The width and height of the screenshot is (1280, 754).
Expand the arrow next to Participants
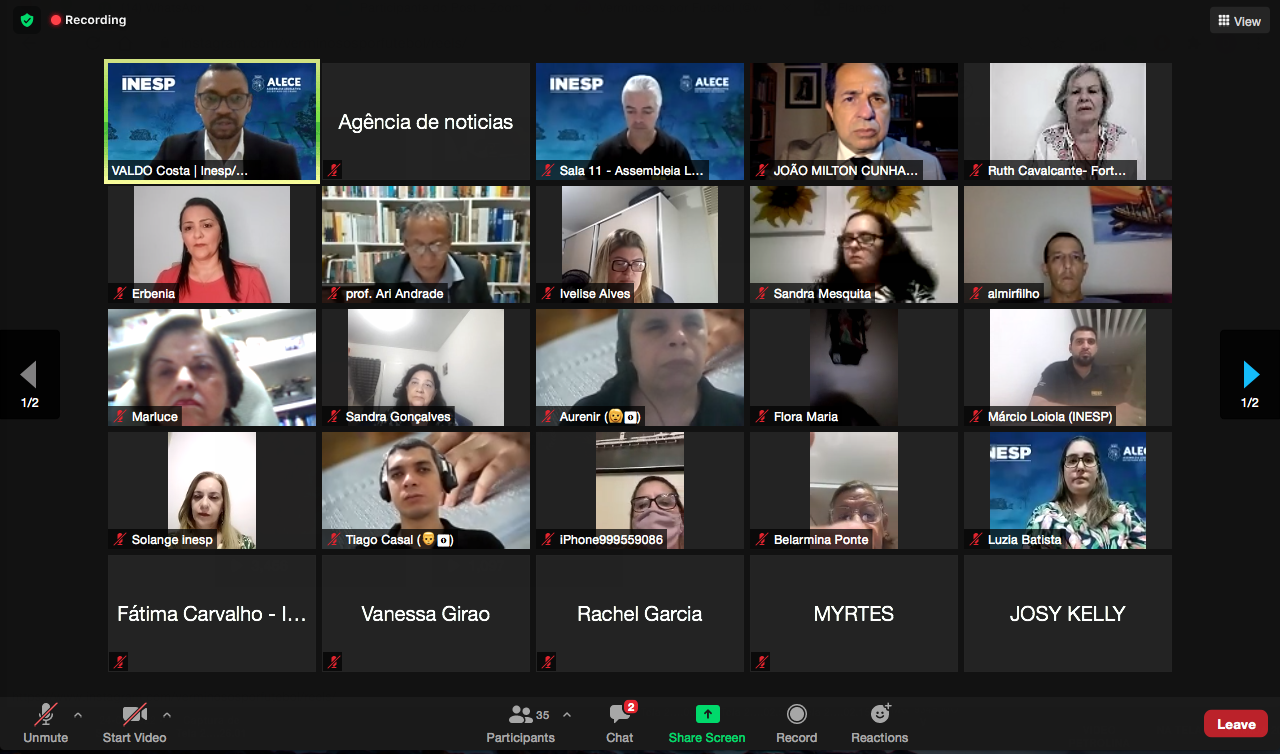(x=567, y=715)
